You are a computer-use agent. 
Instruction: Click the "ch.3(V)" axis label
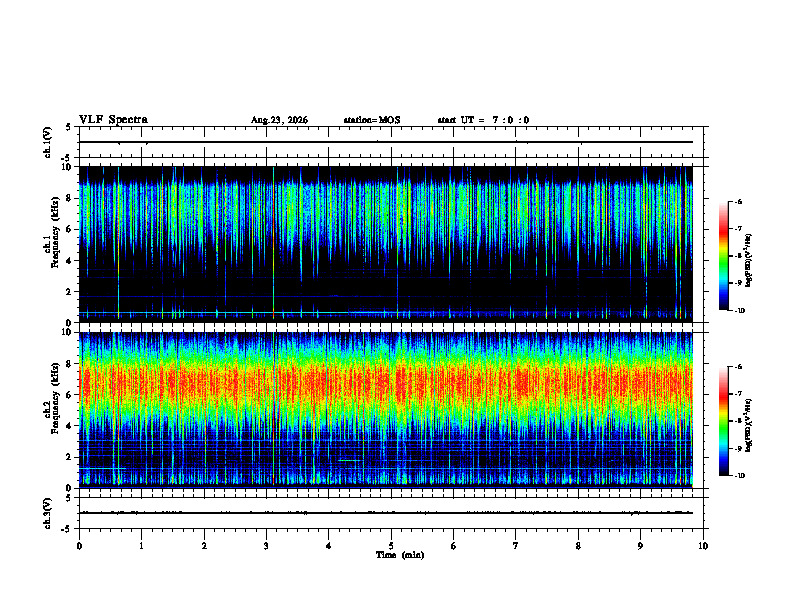48,514
